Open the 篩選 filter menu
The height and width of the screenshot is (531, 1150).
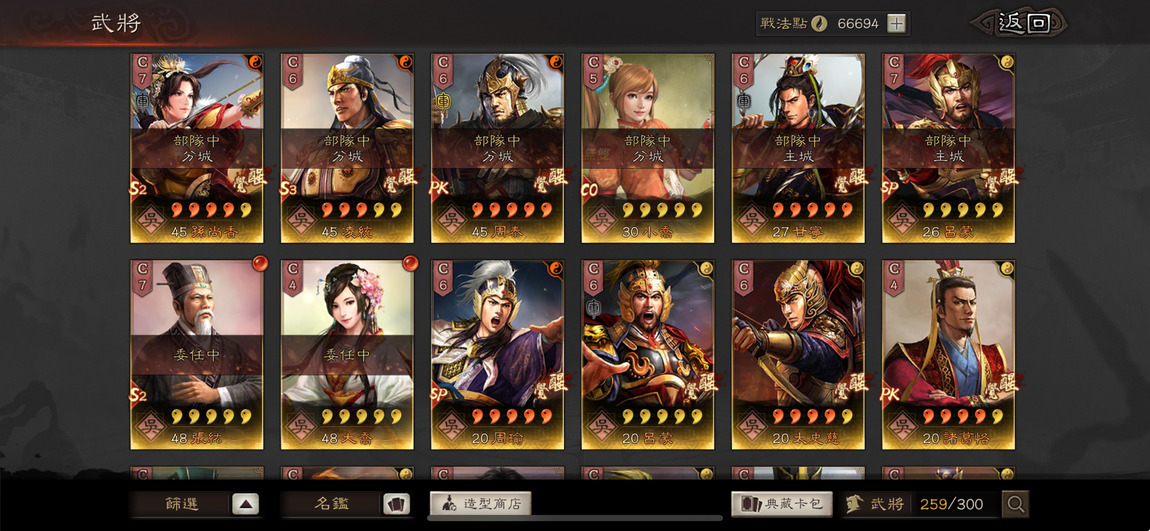pos(181,504)
